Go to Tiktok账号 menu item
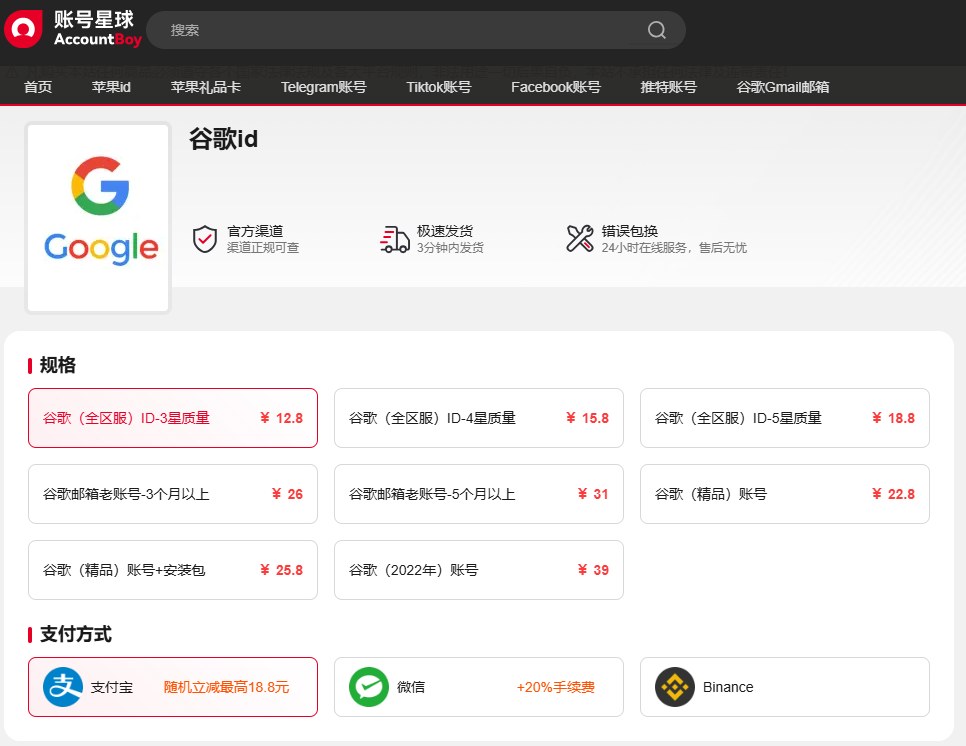The image size is (966, 746). coord(439,87)
